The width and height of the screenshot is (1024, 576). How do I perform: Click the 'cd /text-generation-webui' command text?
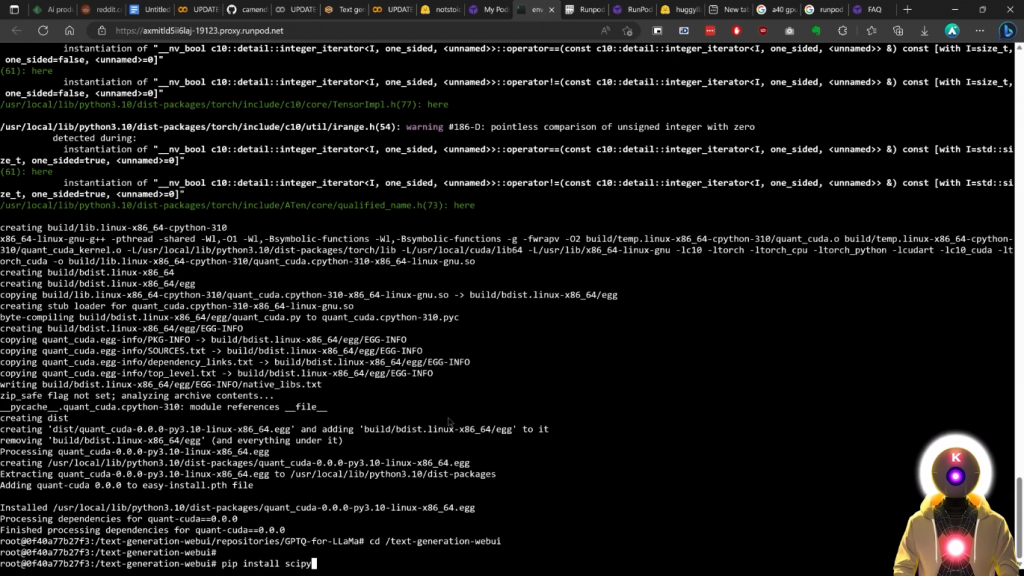[435, 541]
